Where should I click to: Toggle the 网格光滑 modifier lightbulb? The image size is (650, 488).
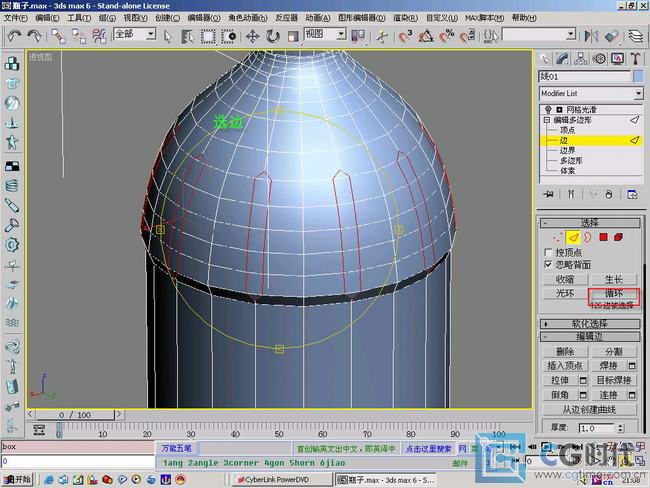pyautogui.click(x=548, y=109)
